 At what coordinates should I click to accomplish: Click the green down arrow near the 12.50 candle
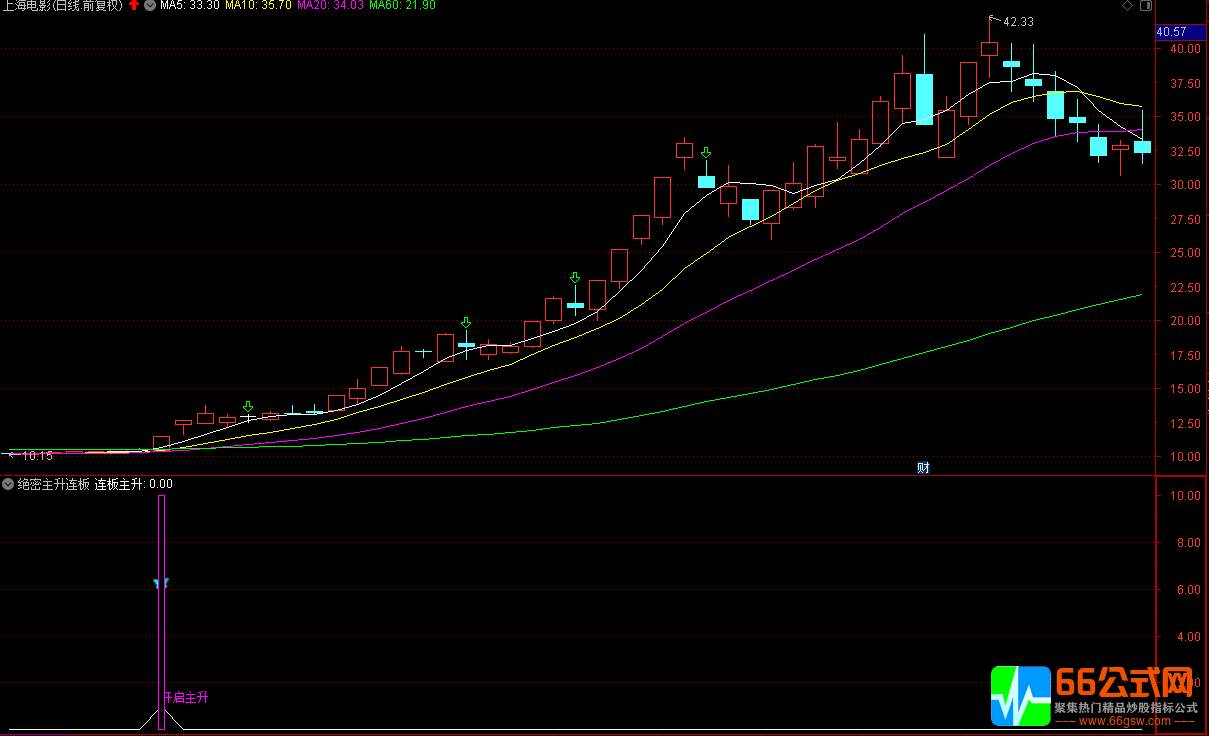[x=248, y=406]
